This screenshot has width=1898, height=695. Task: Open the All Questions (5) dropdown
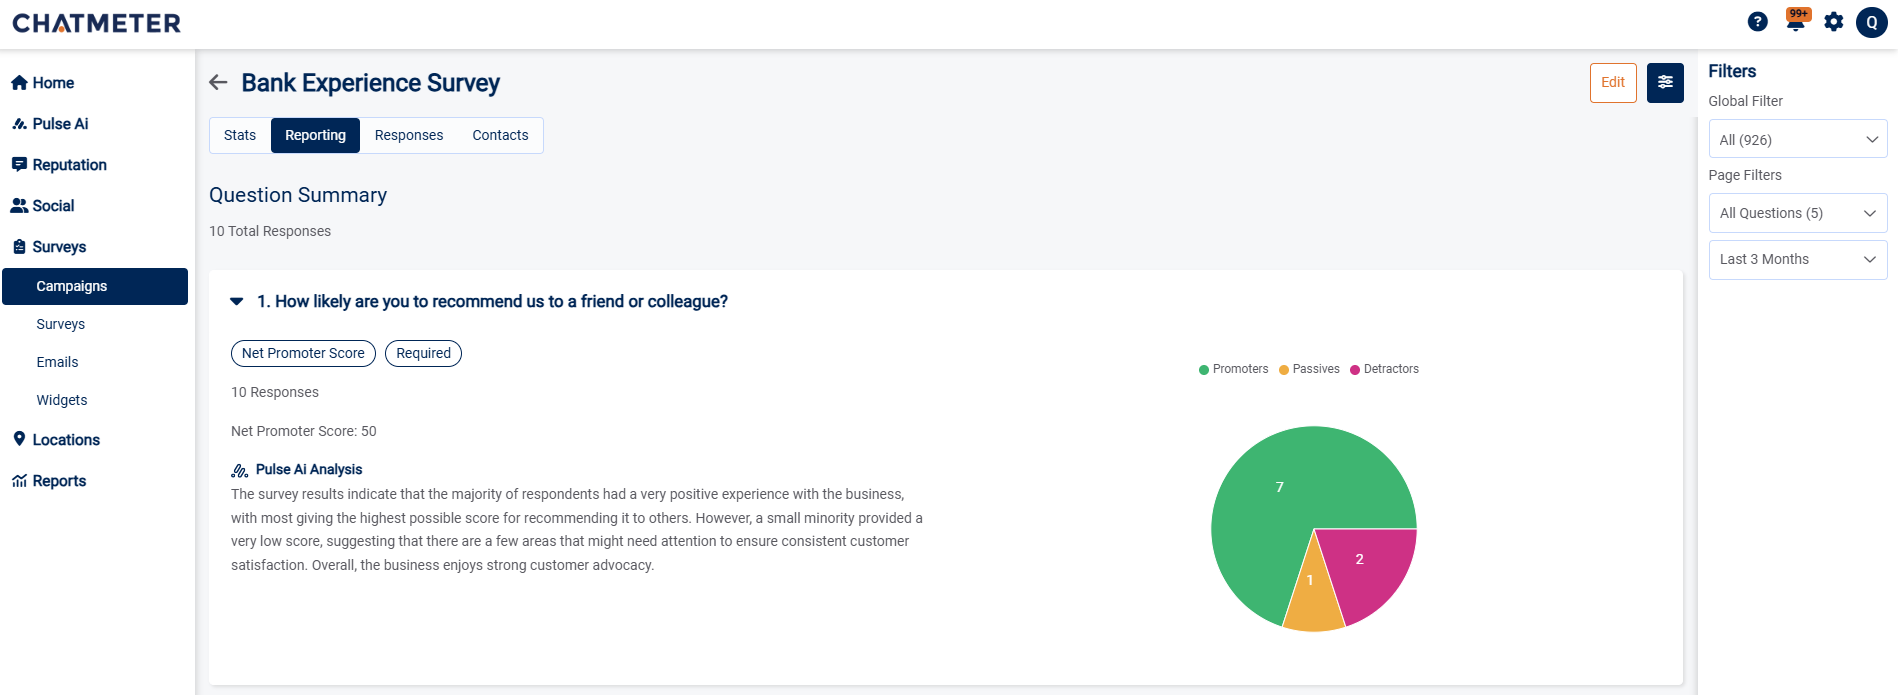coord(1798,213)
